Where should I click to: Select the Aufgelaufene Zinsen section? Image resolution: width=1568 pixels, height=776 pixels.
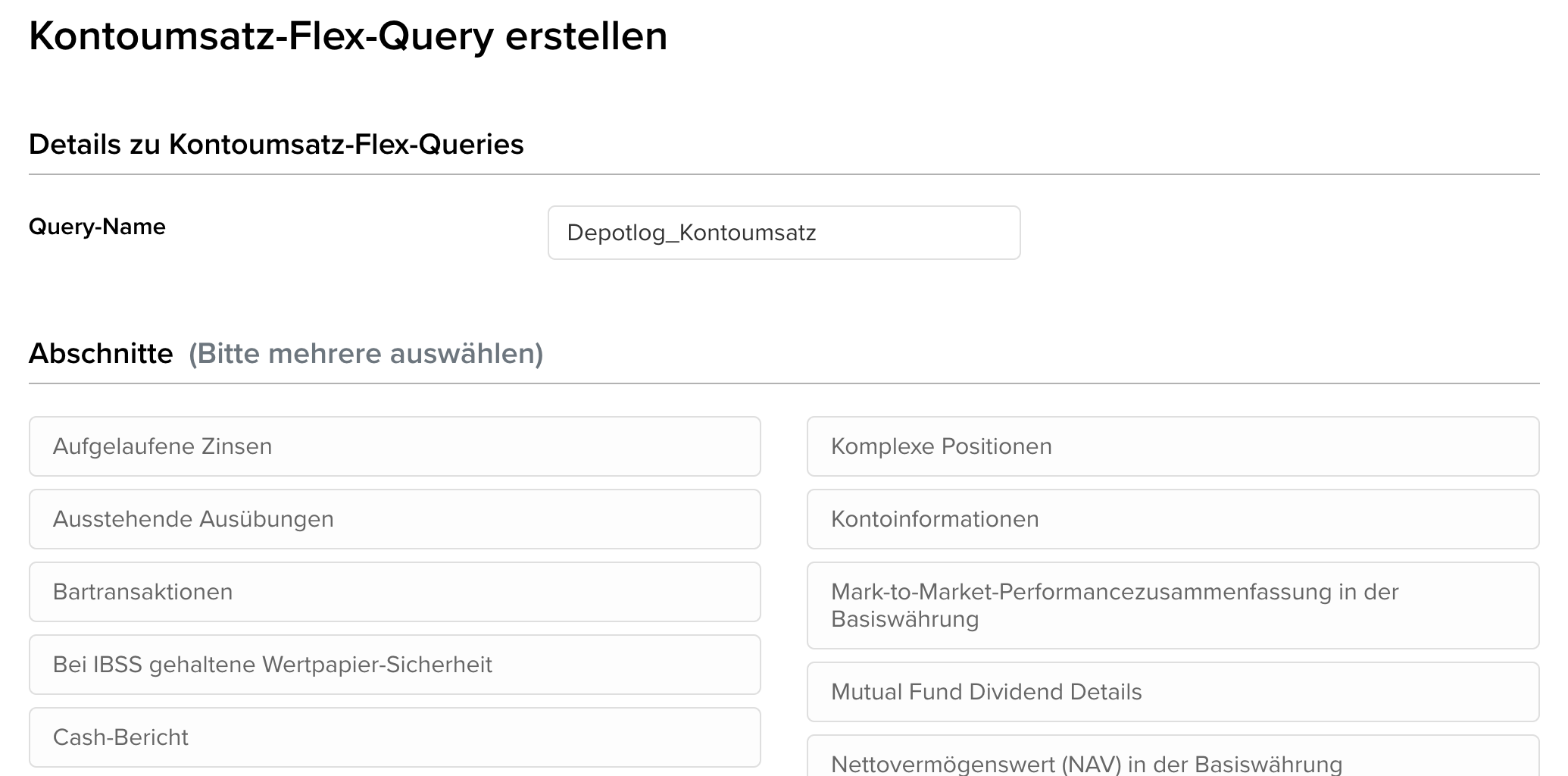(x=395, y=446)
